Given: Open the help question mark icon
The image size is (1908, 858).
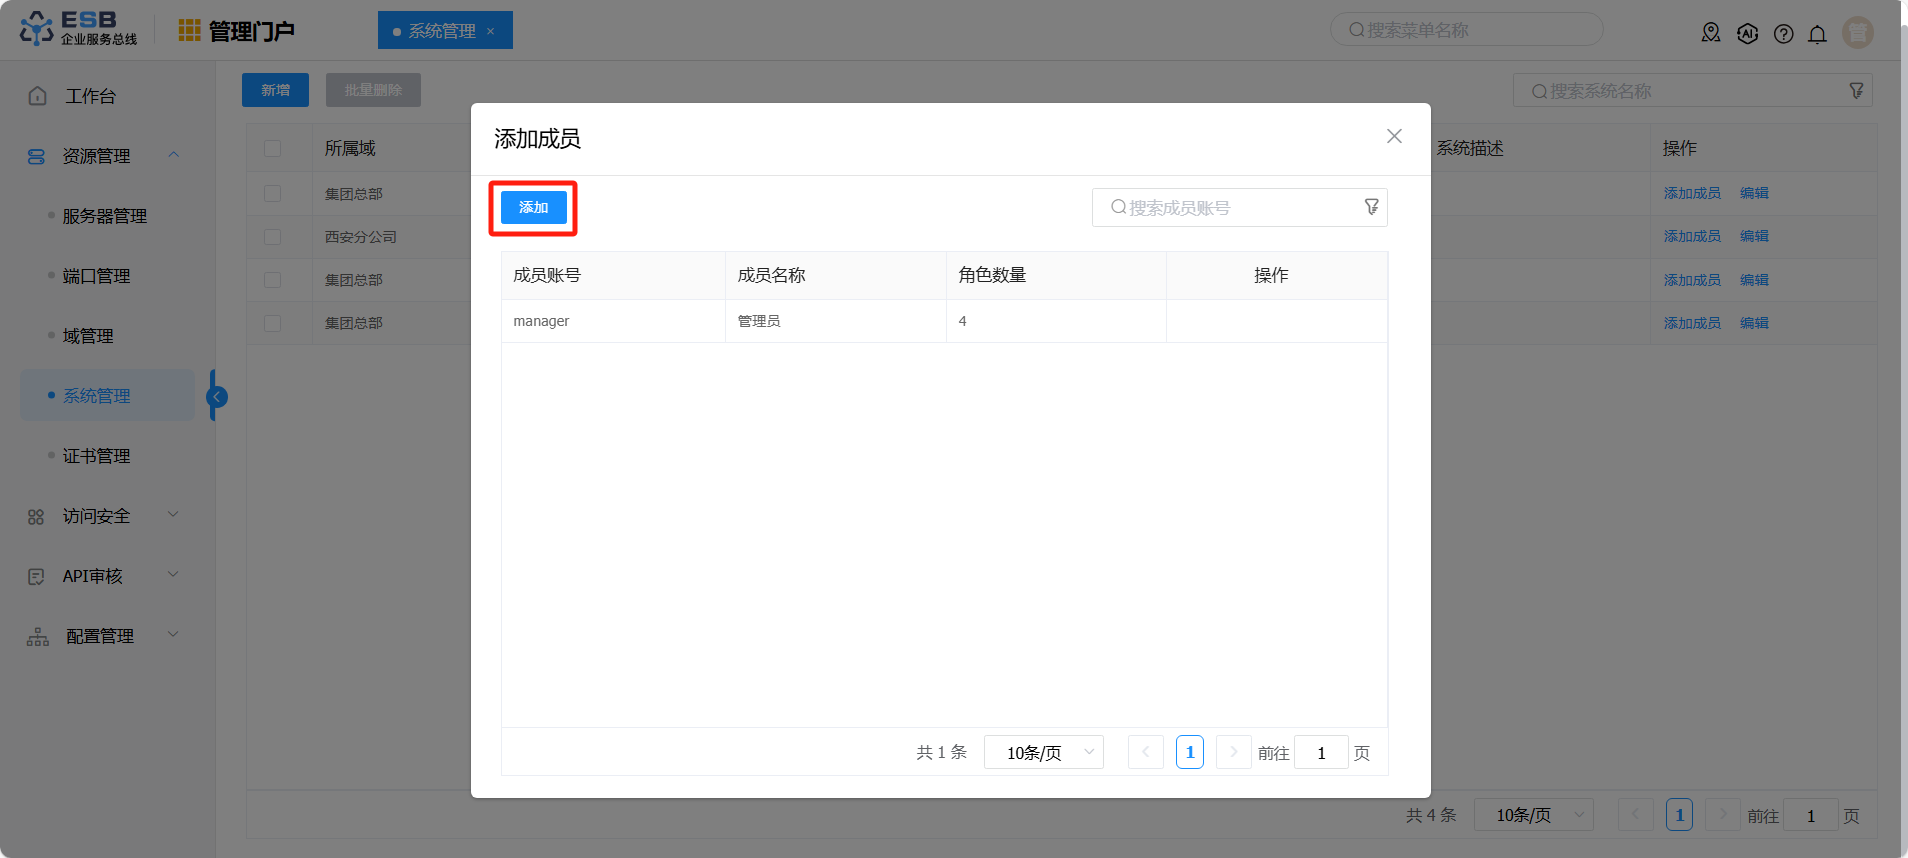Looking at the screenshot, I should [x=1783, y=34].
